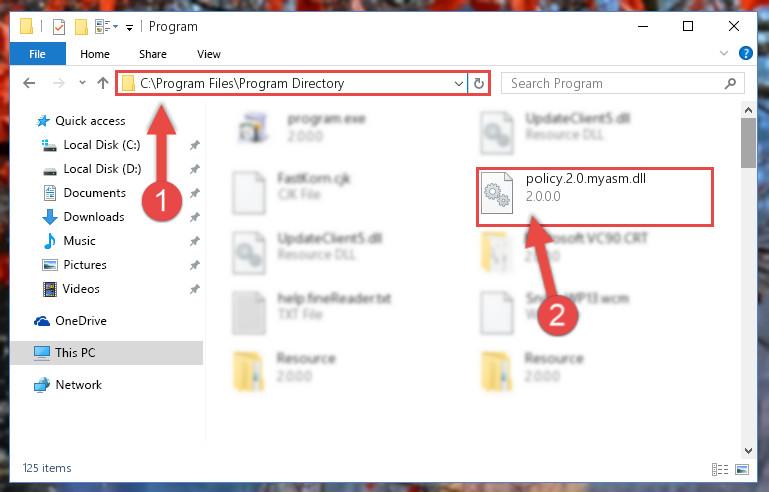Open the recent locations dropdown arrow
769x492 pixels.
pos(82,83)
